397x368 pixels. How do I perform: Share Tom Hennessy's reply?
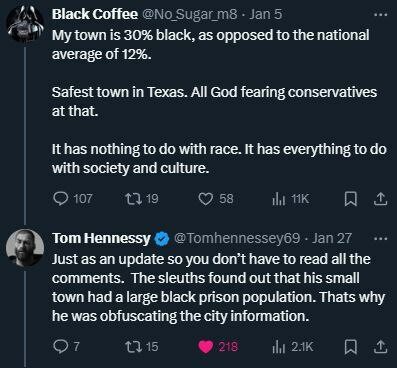[x=380, y=347]
